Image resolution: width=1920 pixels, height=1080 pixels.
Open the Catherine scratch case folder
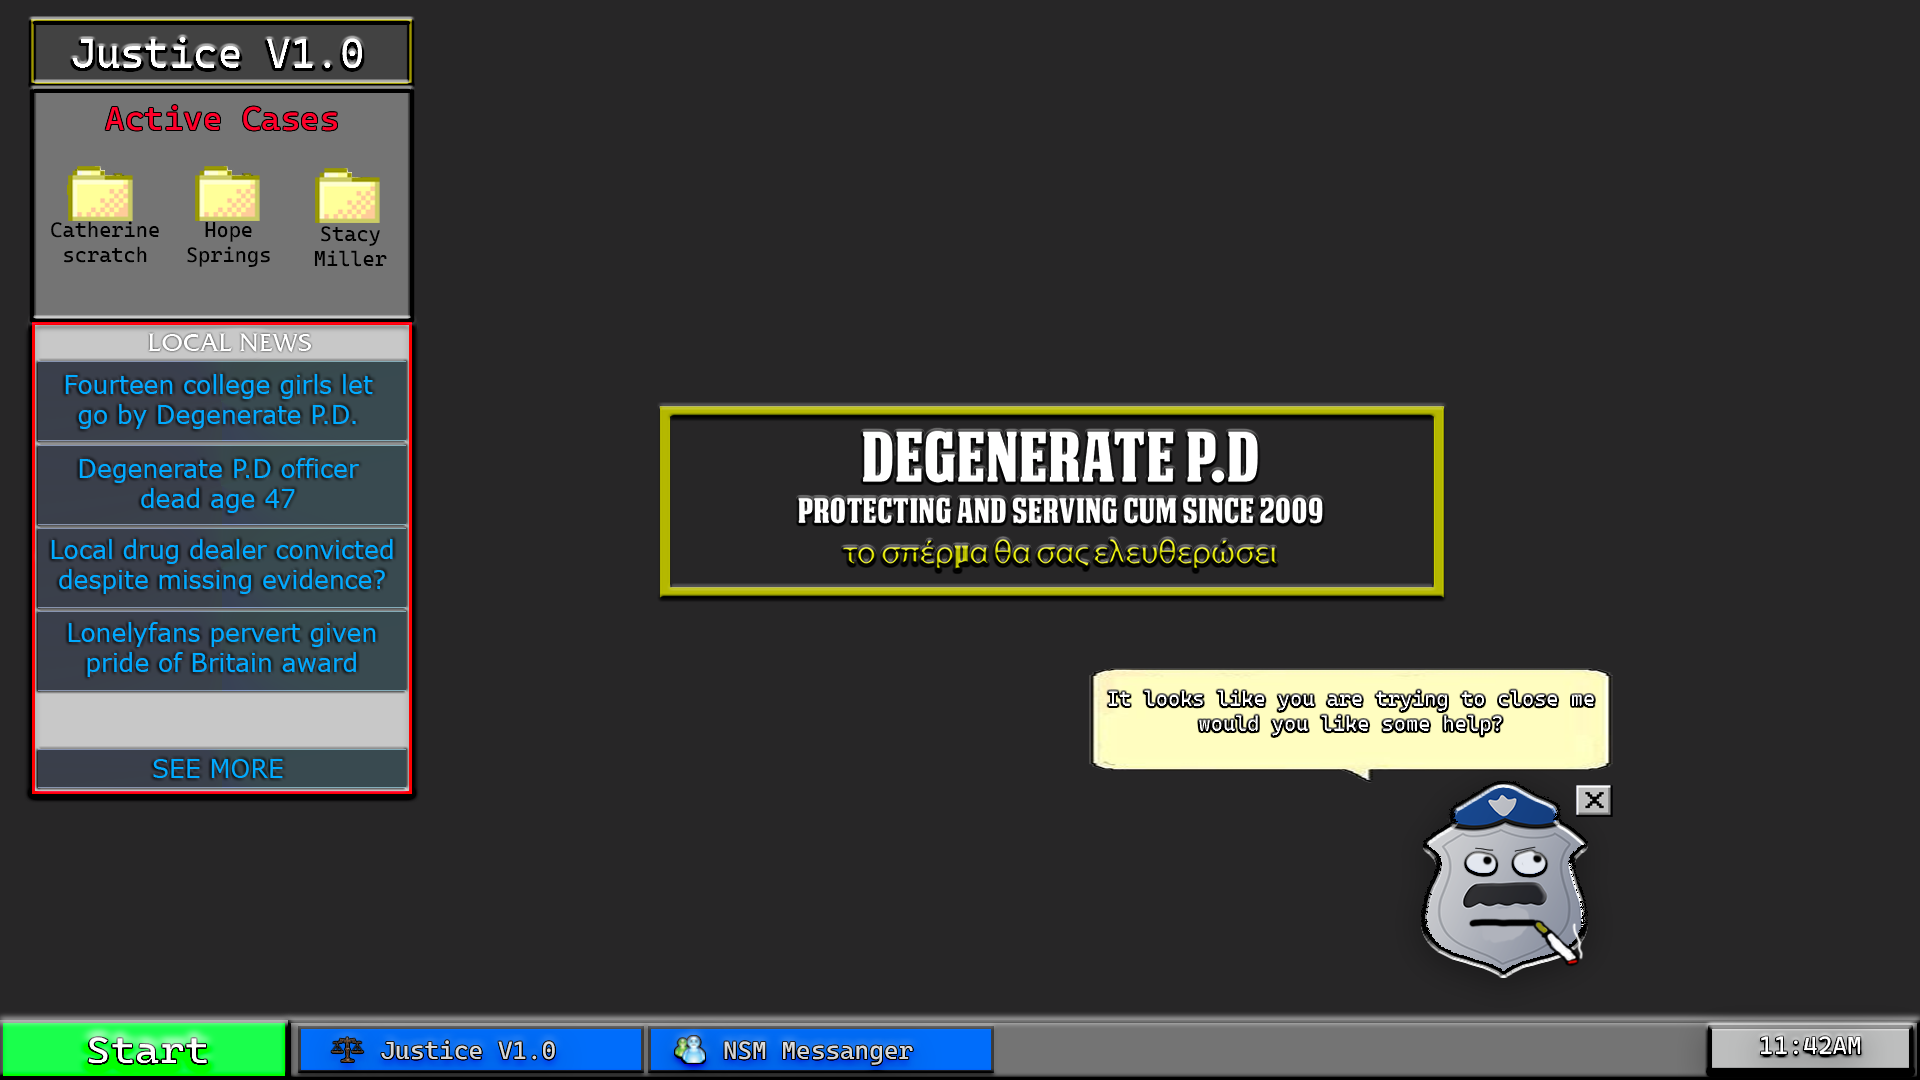pos(104,215)
